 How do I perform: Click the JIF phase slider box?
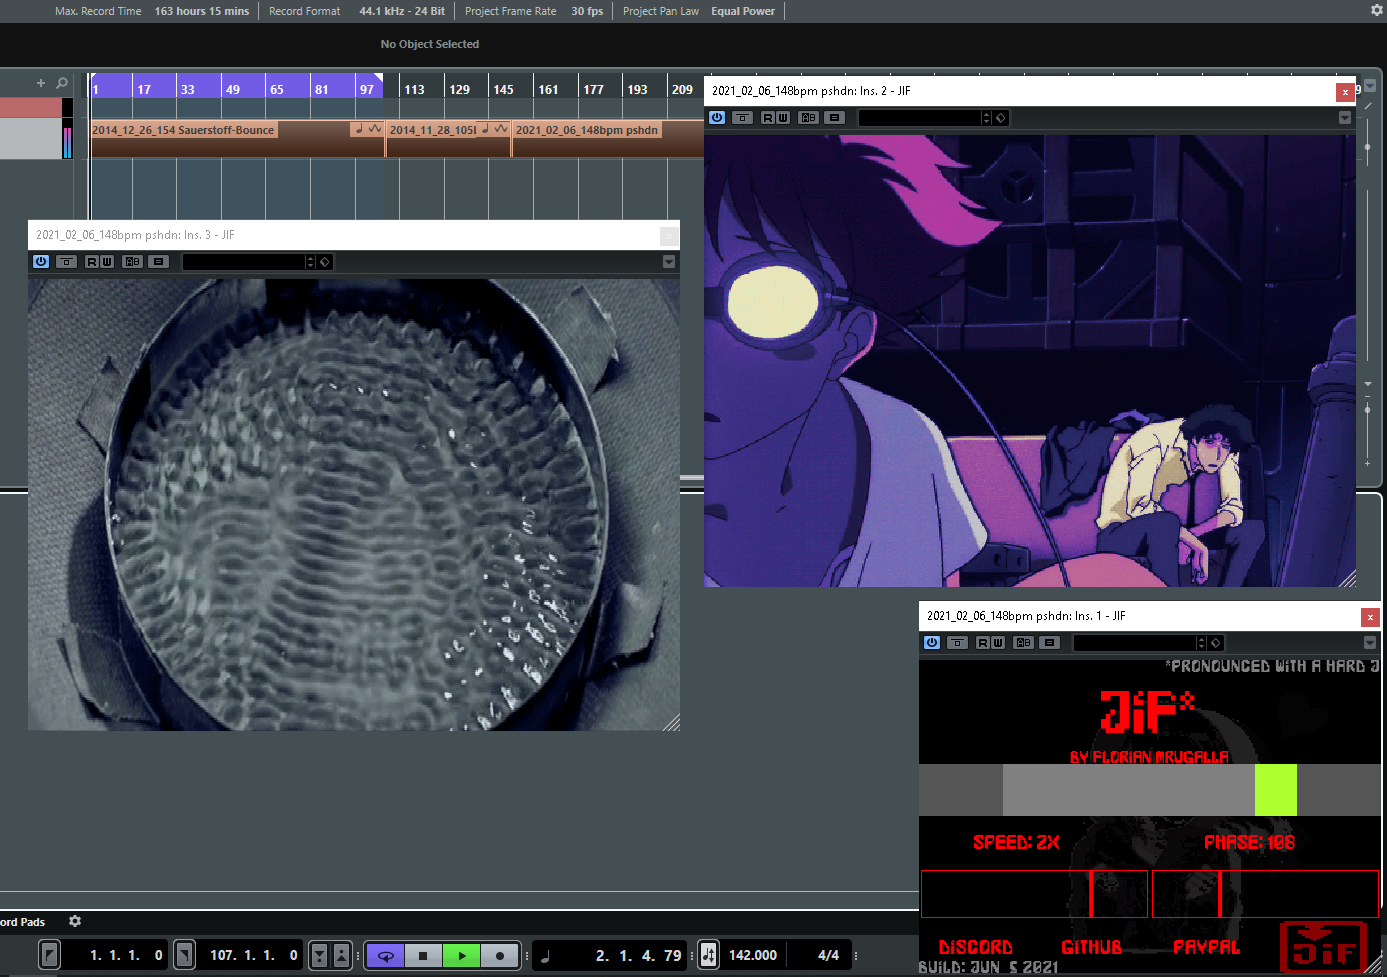coord(1265,893)
